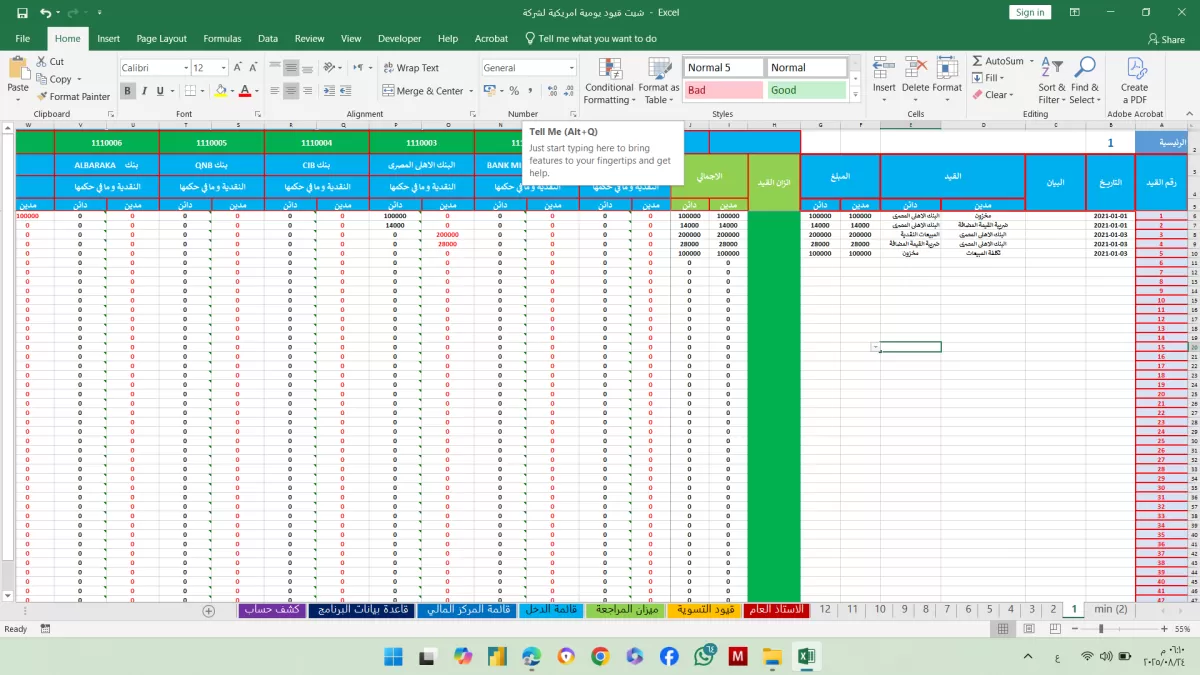This screenshot has width=1200, height=675.
Task: Open the General number format dropdown
Action: point(572,68)
